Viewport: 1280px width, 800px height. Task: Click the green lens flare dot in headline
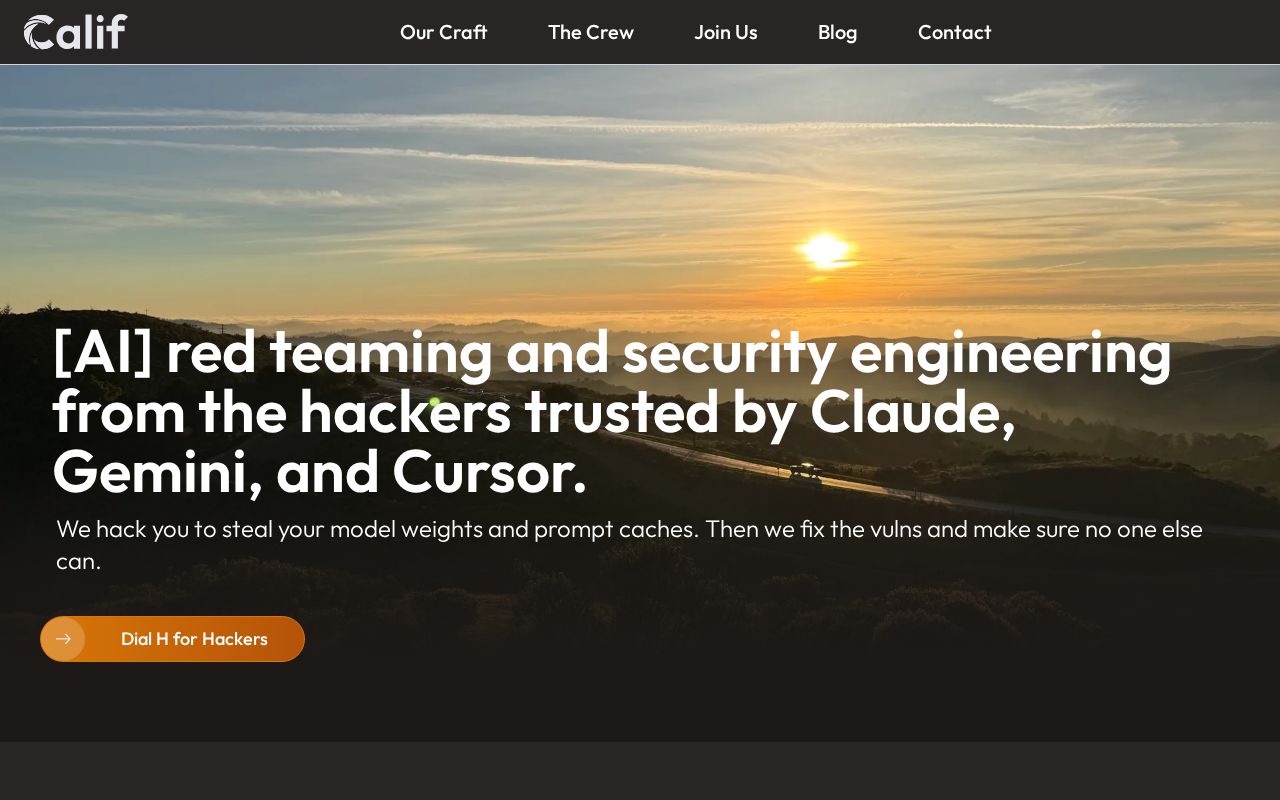(x=434, y=402)
